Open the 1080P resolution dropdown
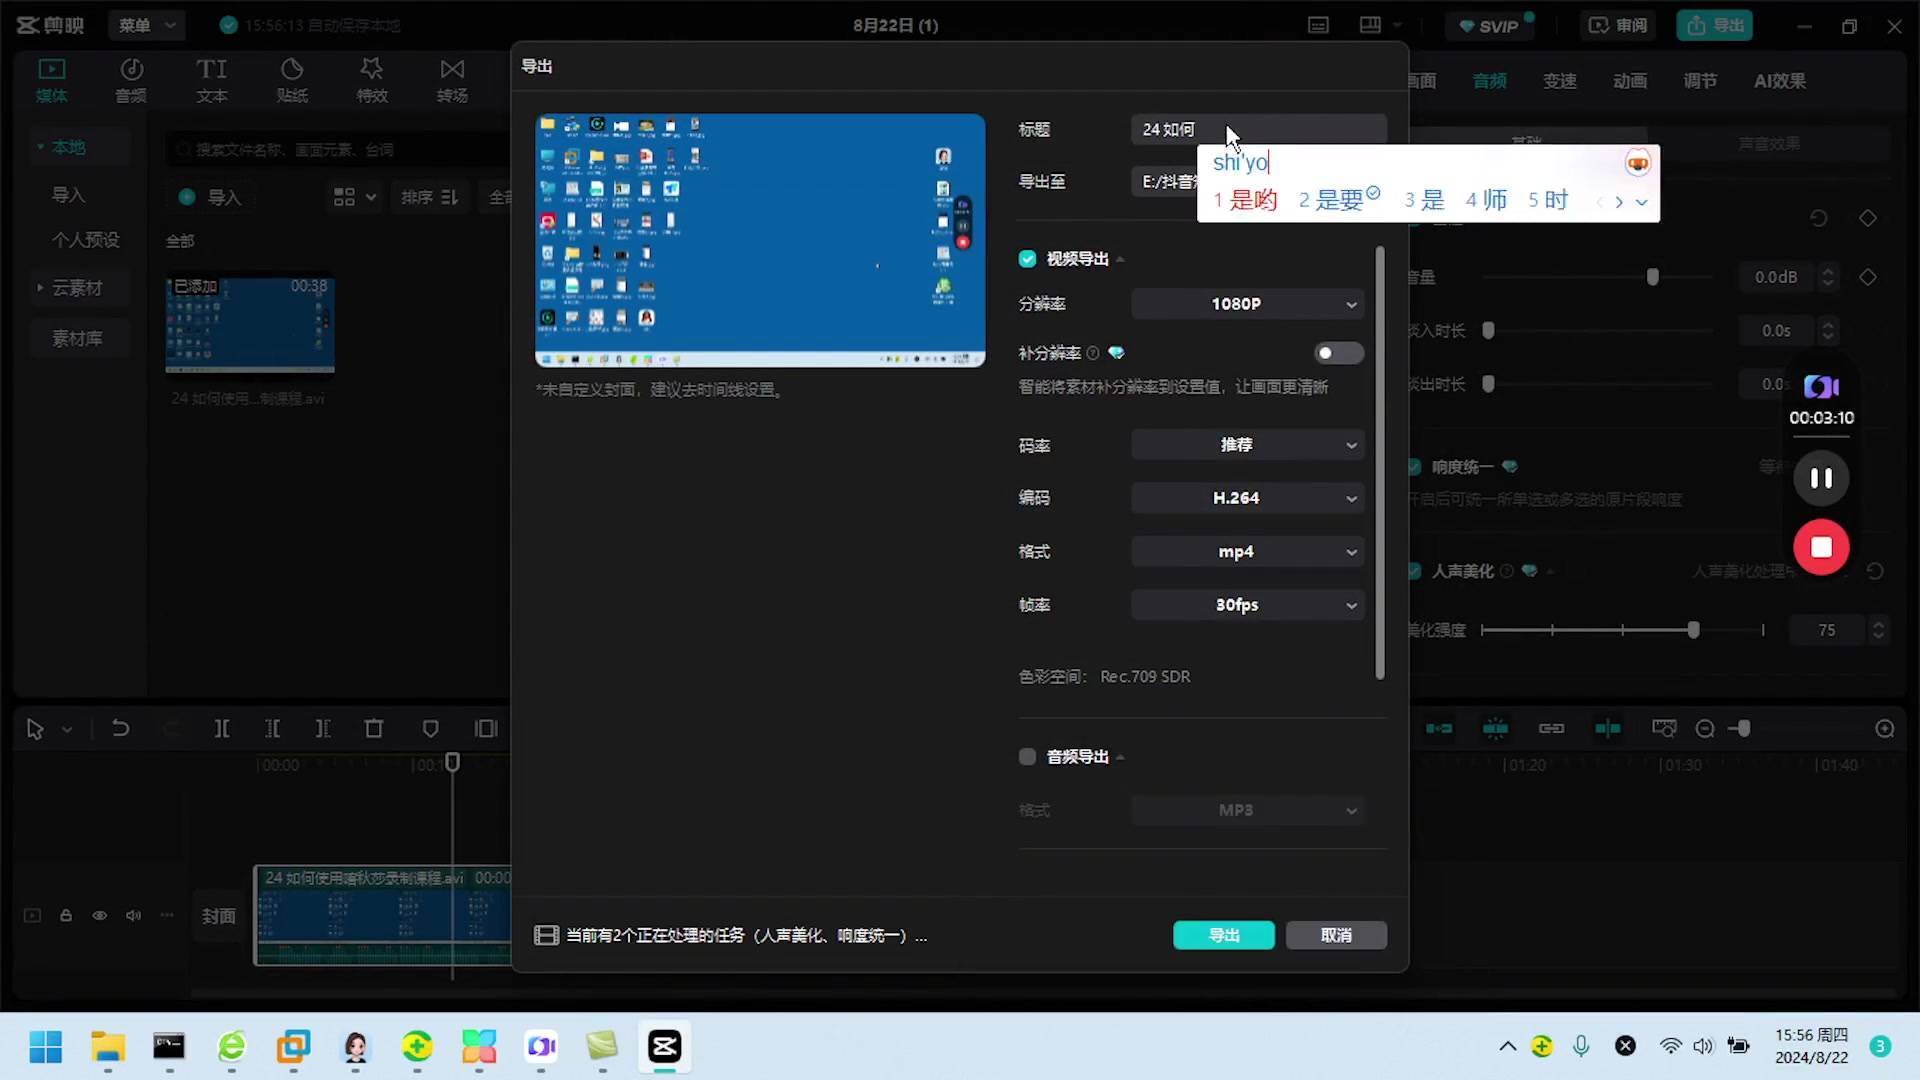This screenshot has height=1080, width=1920. click(1248, 304)
